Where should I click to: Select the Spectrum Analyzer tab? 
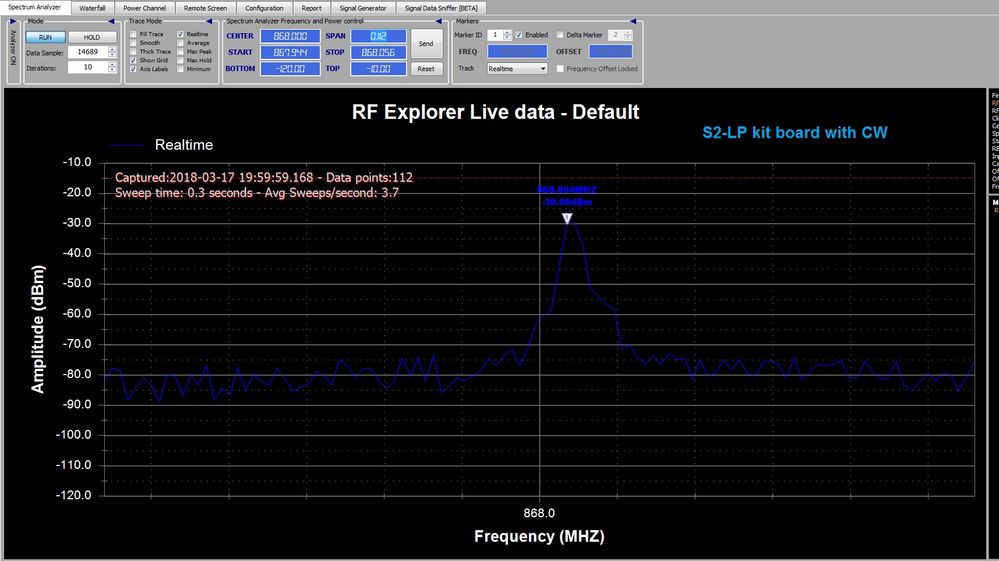coord(35,8)
